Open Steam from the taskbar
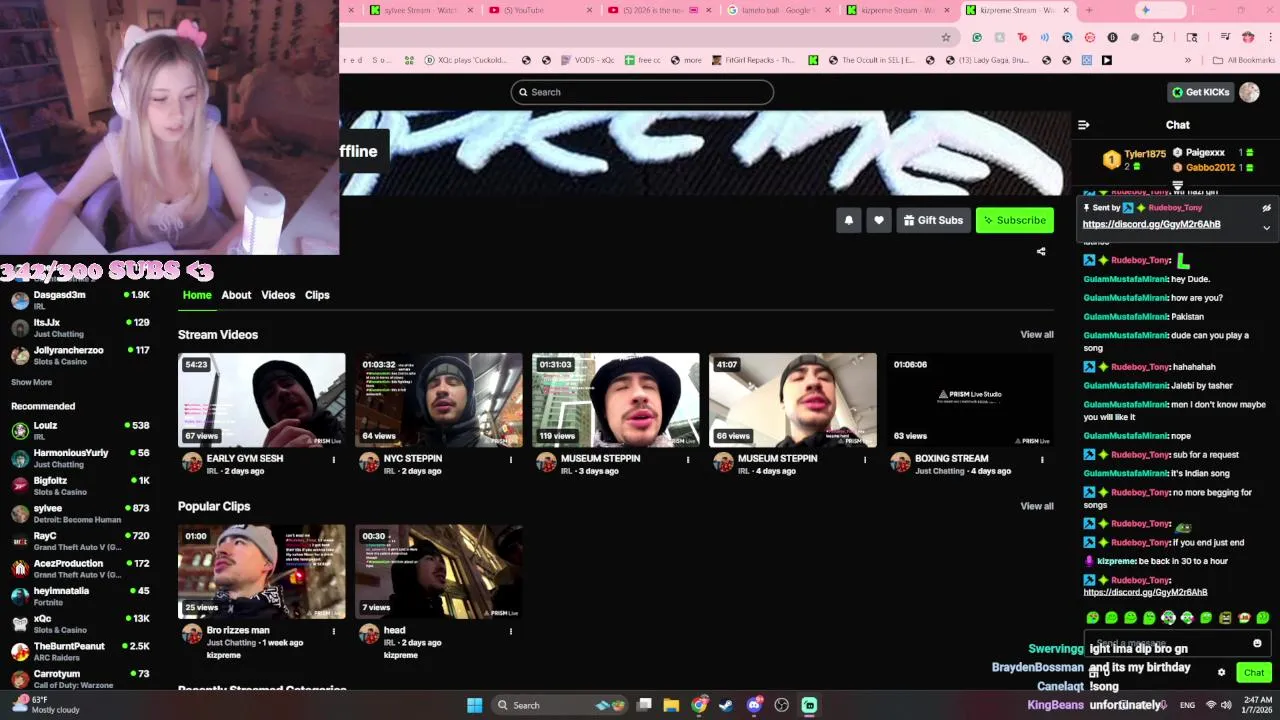 (726, 705)
